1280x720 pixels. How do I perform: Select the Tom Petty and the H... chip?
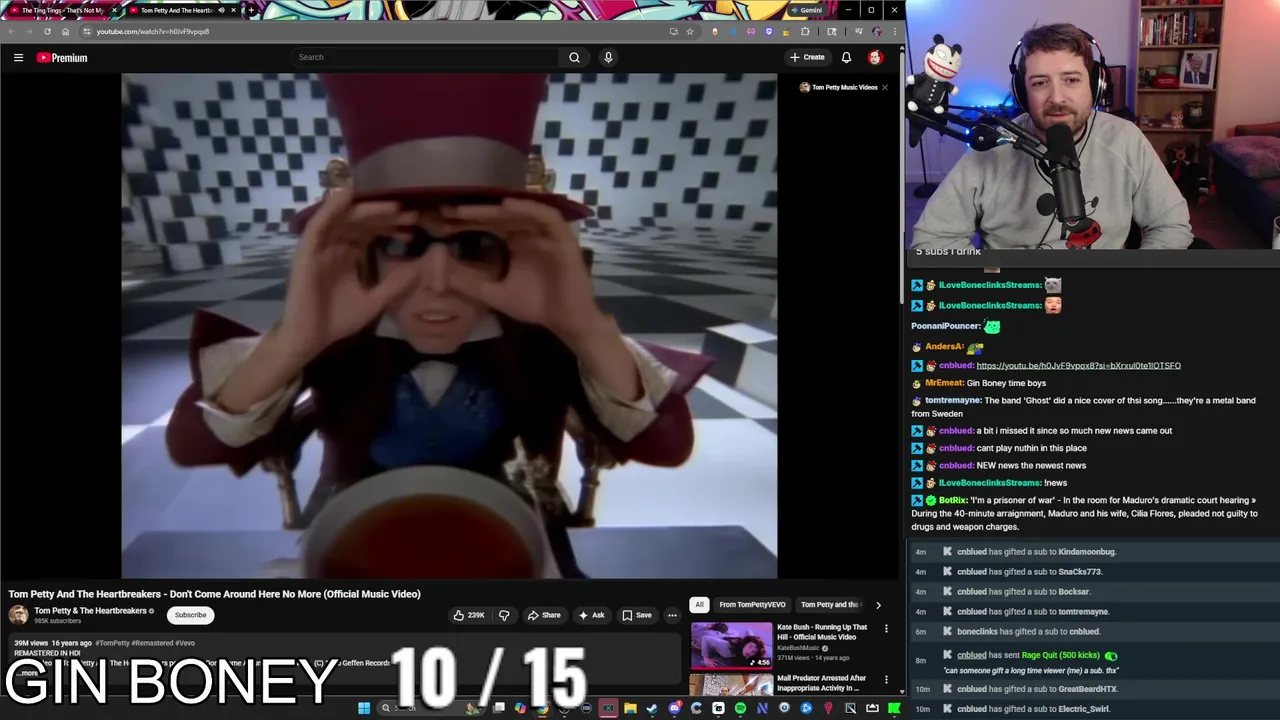tap(830, 604)
